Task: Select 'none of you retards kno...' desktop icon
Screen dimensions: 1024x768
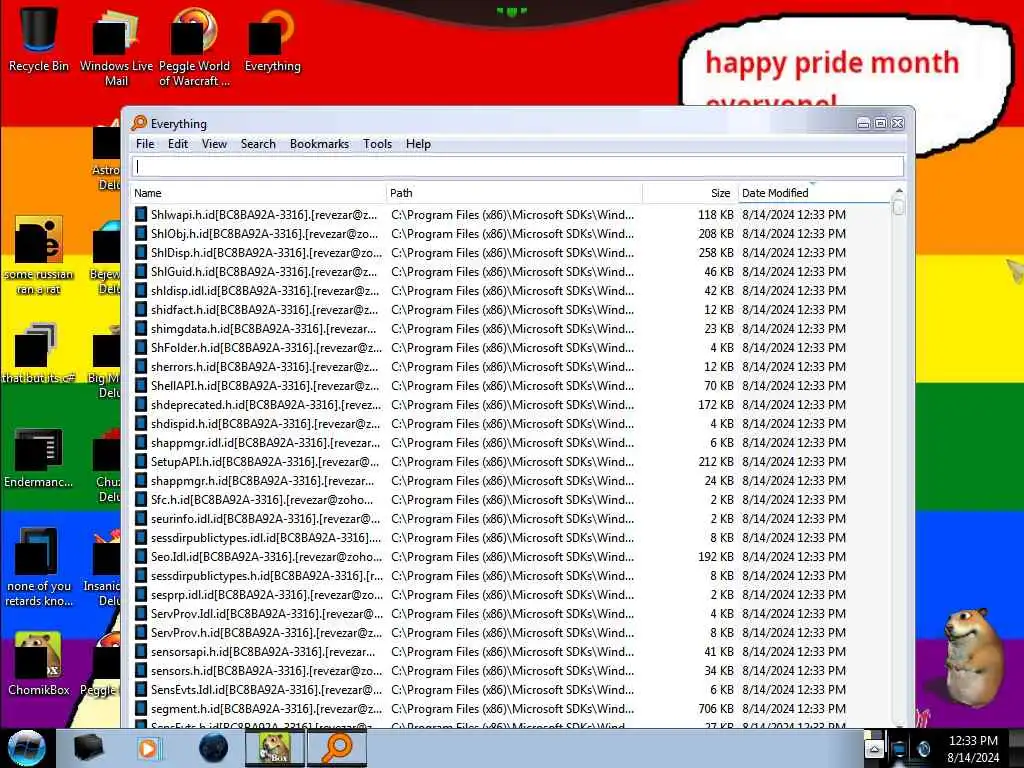Action: click(x=39, y=567)
